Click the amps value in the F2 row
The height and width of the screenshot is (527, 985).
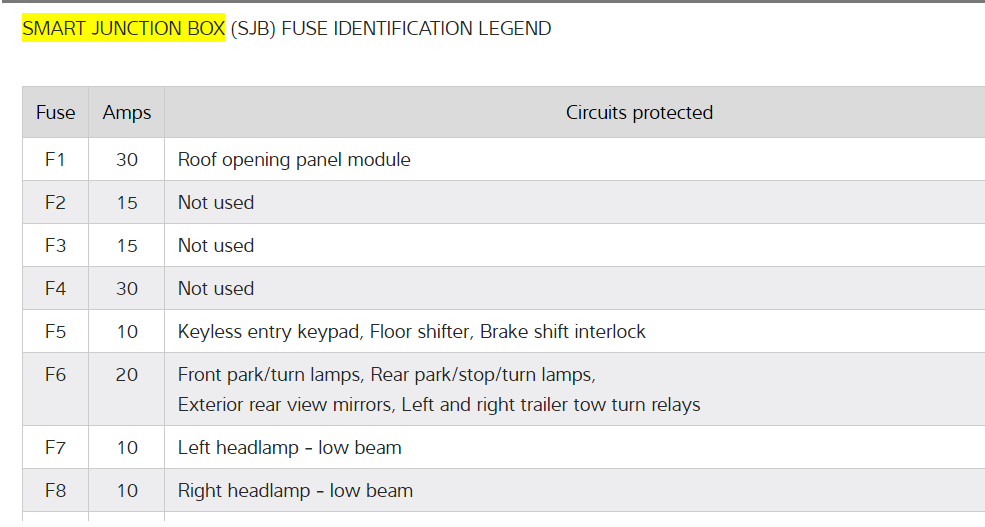pos(127,203)
